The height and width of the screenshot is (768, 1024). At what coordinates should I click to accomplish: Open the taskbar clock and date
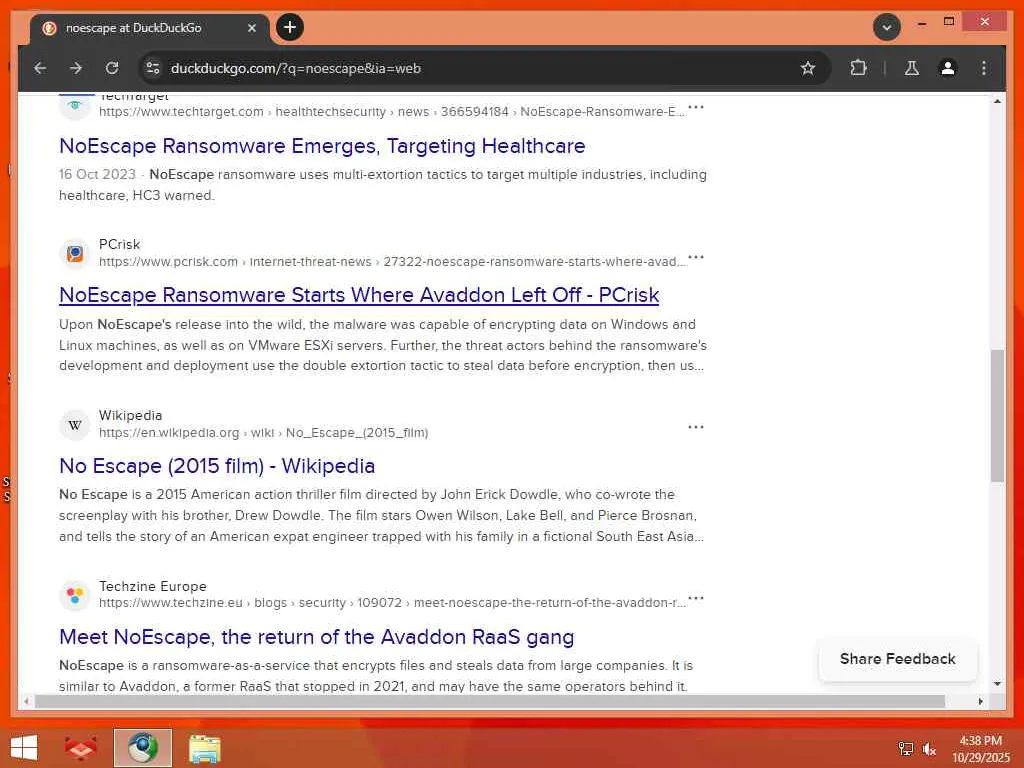980,748
